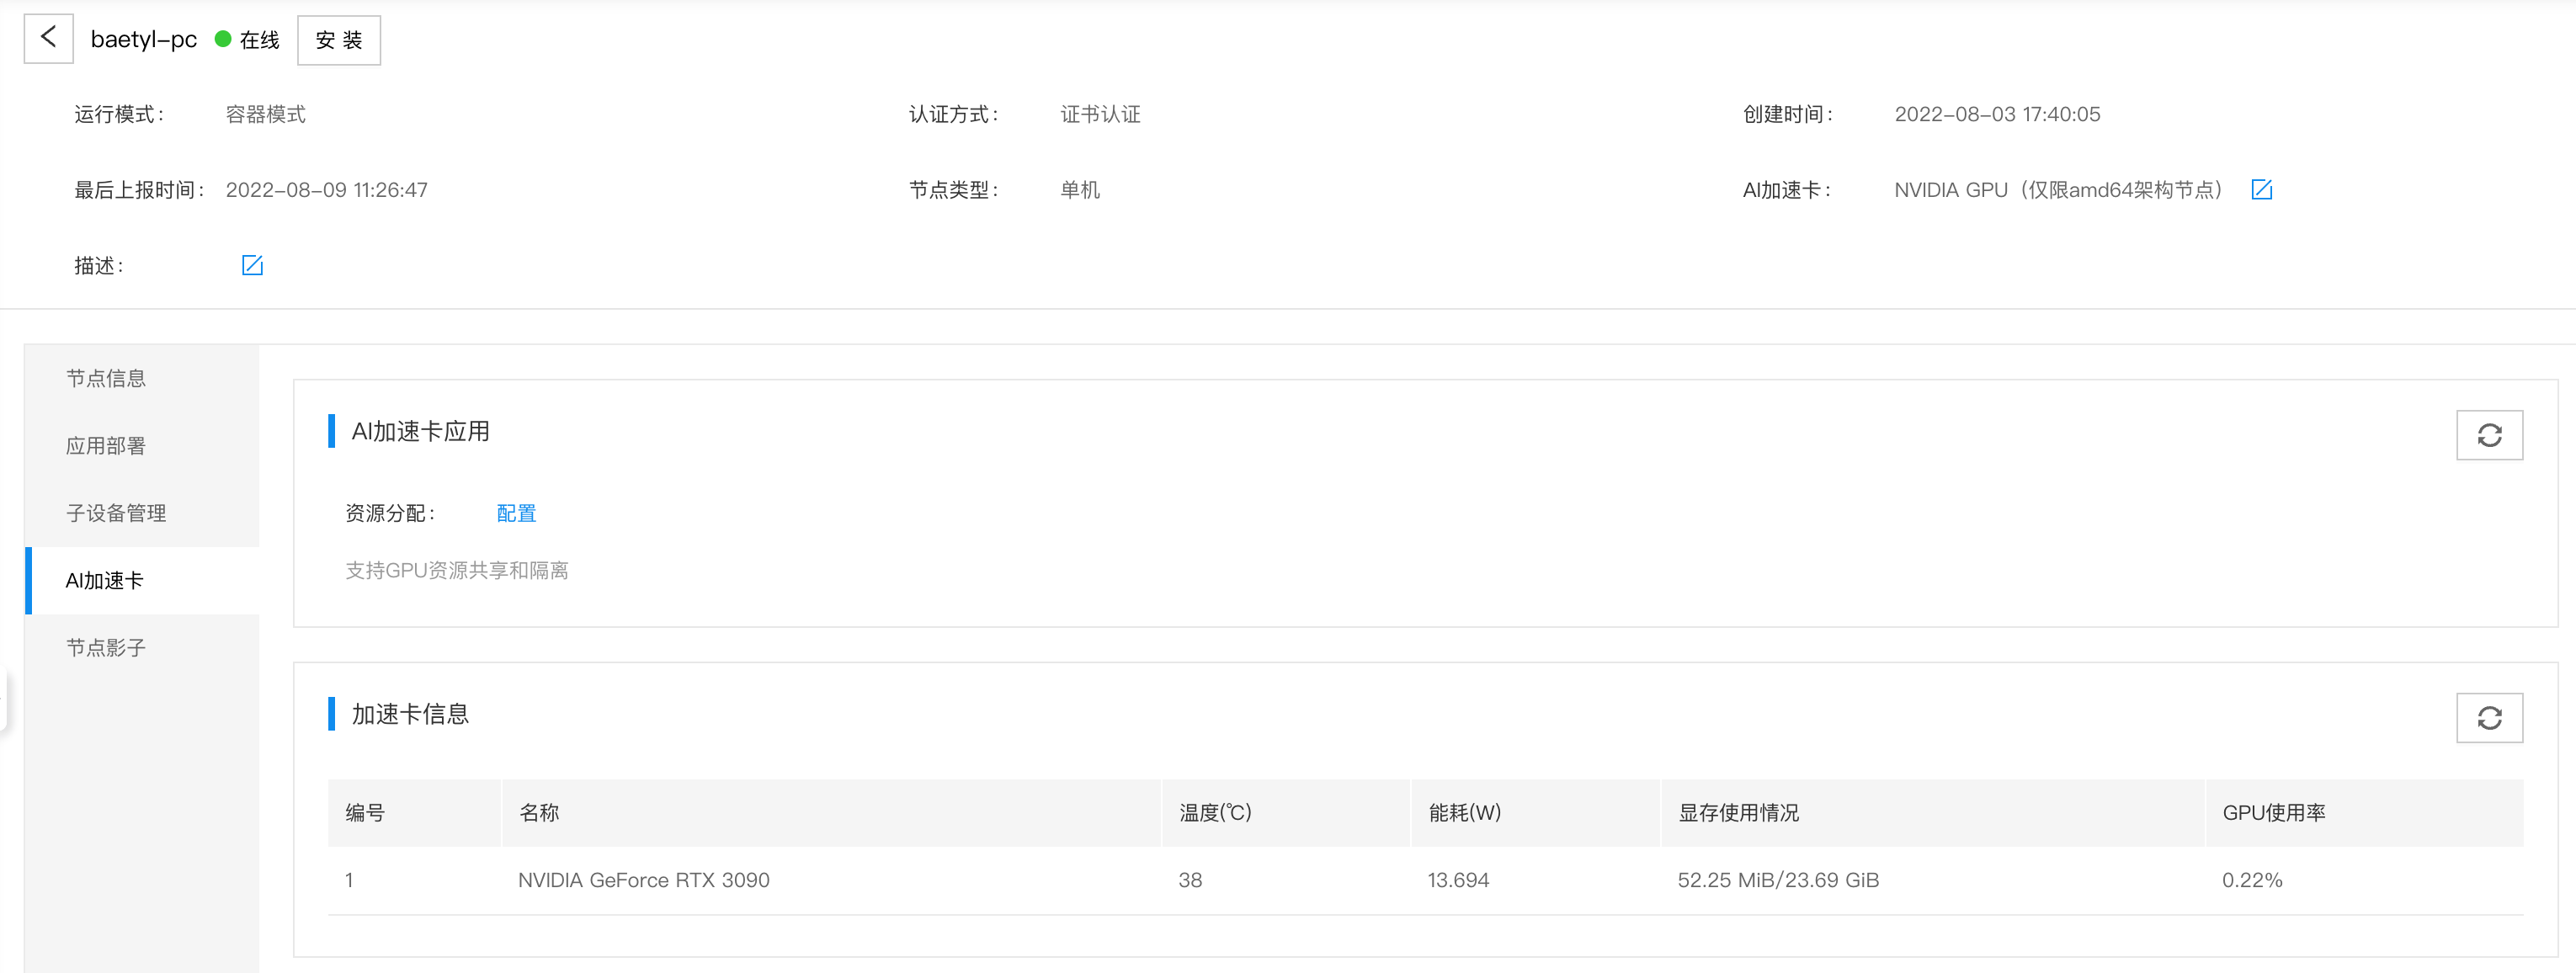Switch to the 应用部署 tab
2576x973 pixels.
[x=142, y=446]
